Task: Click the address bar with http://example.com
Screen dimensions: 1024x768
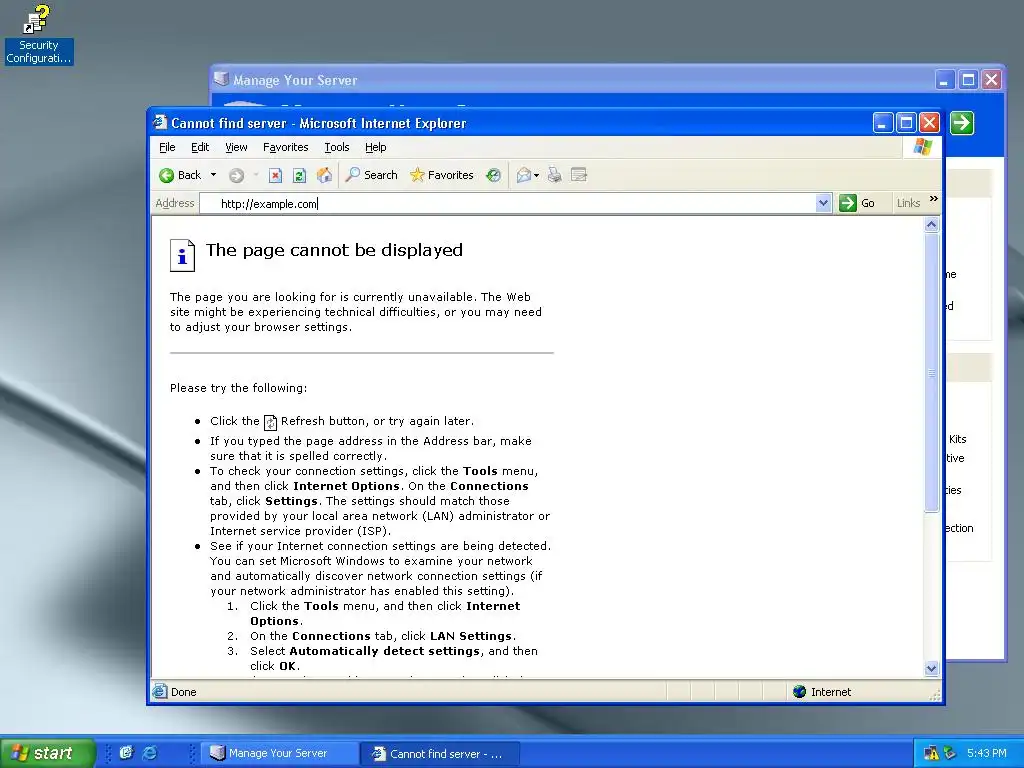Action: [508, 204]
